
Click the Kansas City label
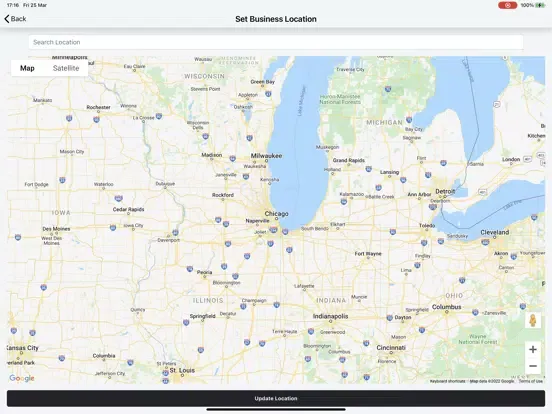pos(23,348)
